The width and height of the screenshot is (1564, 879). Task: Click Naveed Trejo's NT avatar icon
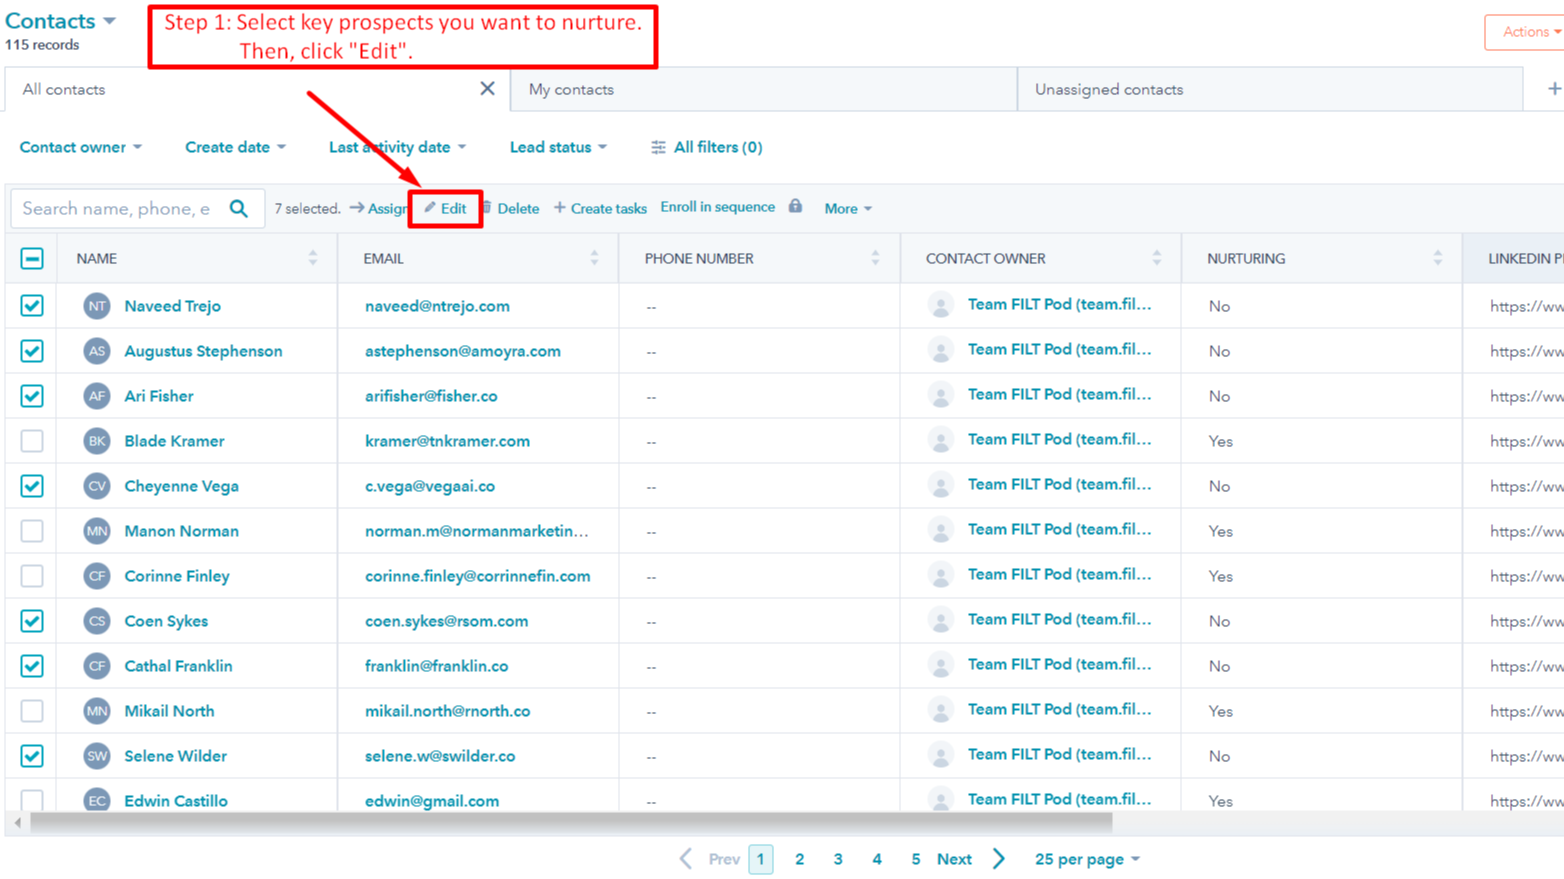(97, 306)
